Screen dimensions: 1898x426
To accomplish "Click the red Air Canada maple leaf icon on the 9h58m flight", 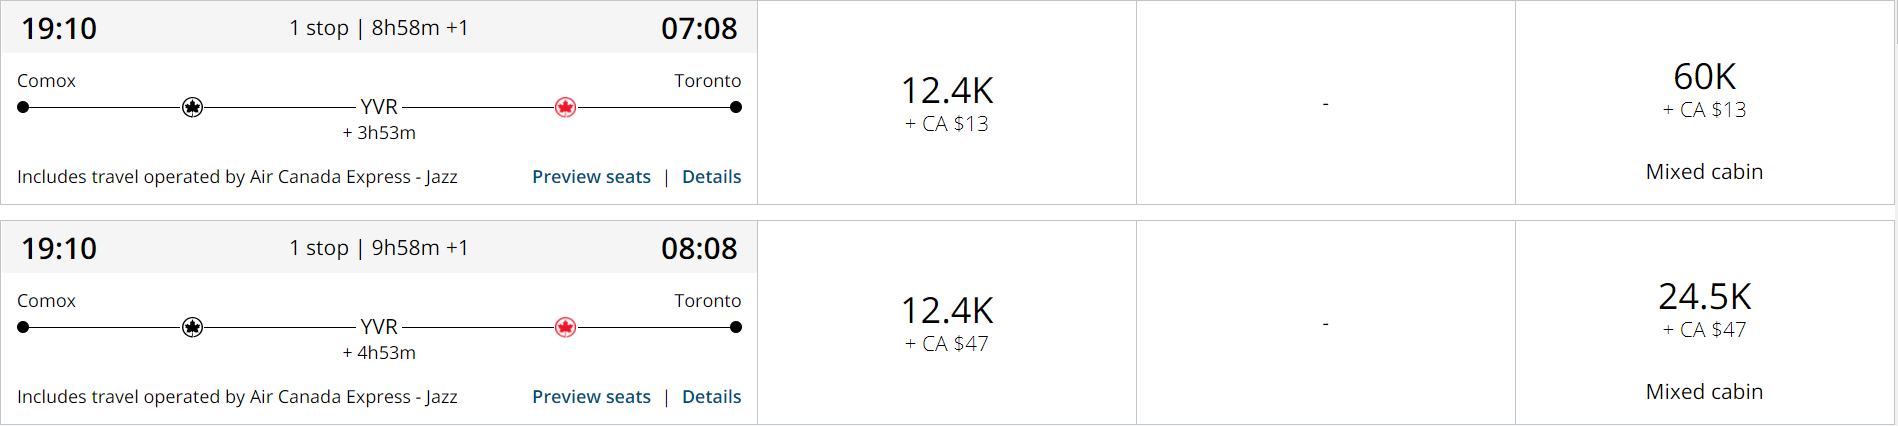I will [x=565, y=327].
